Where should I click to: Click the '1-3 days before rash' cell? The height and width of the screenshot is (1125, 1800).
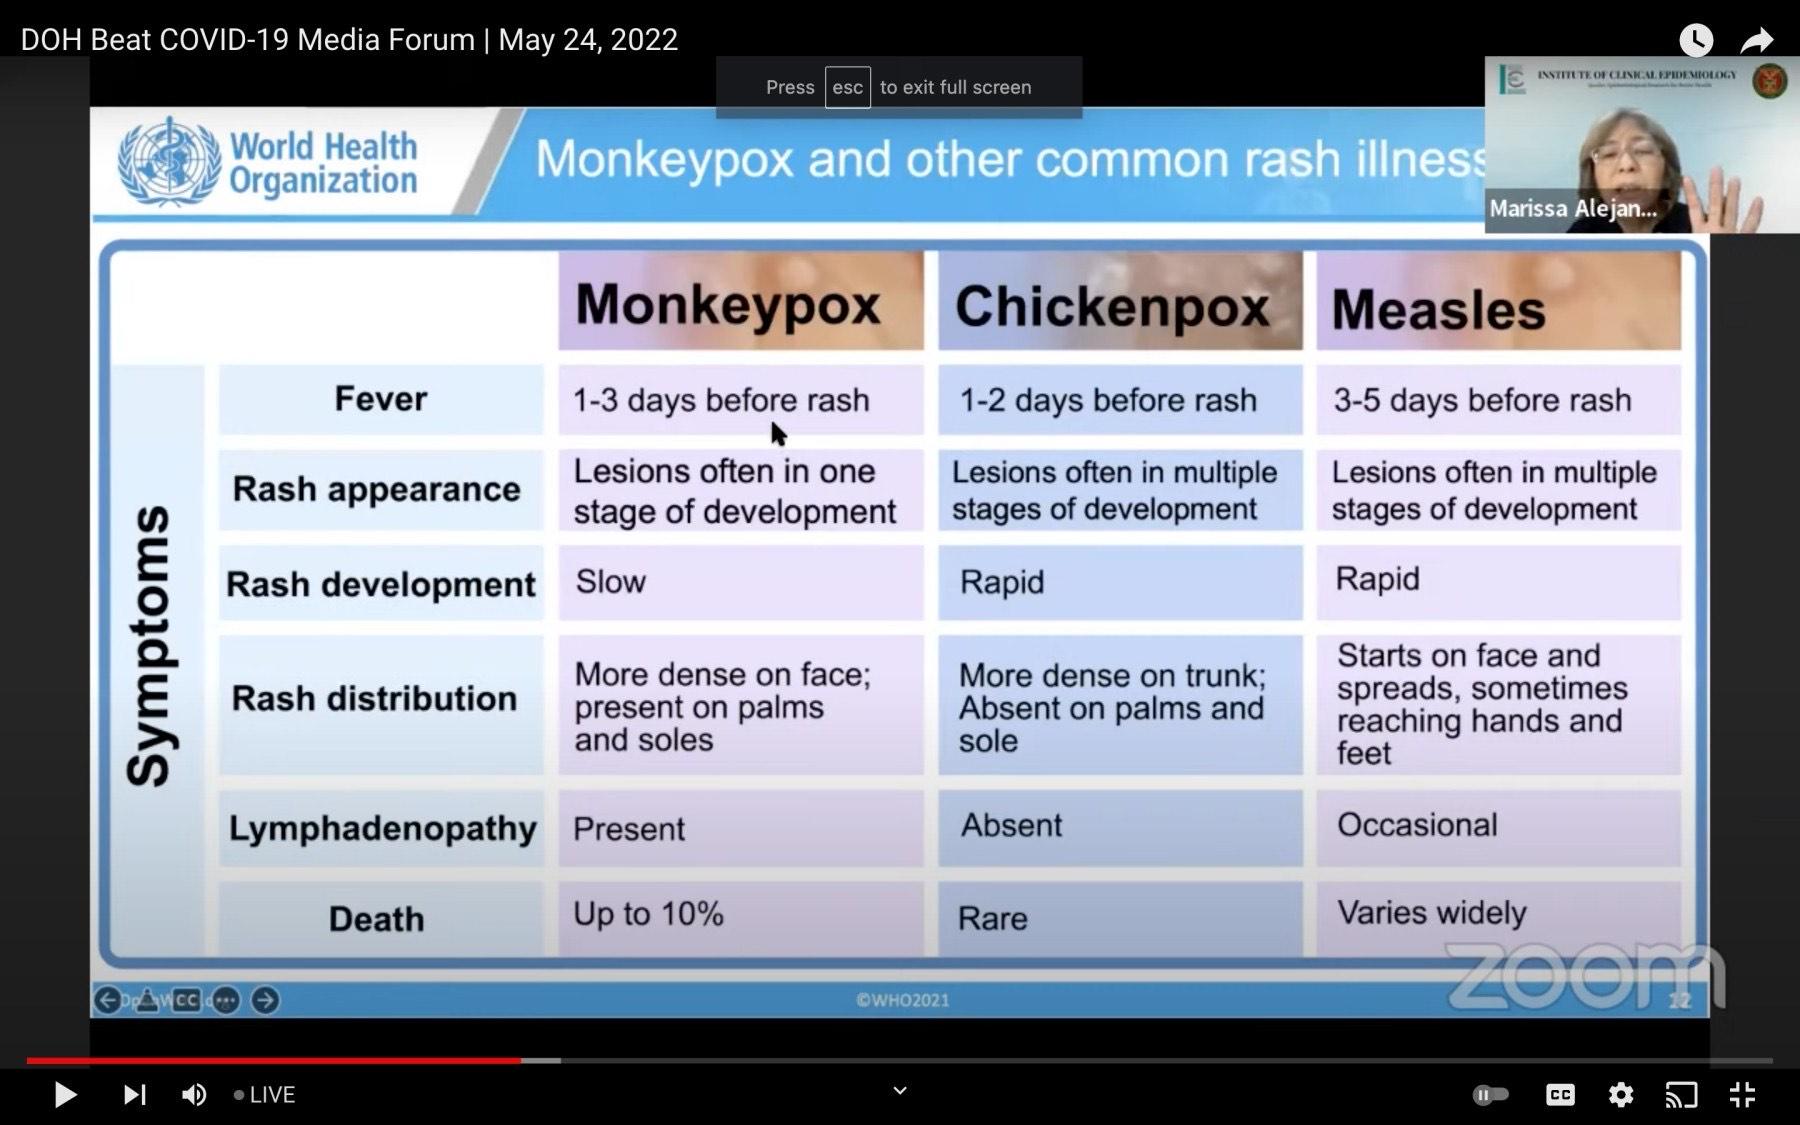(741, 400)
